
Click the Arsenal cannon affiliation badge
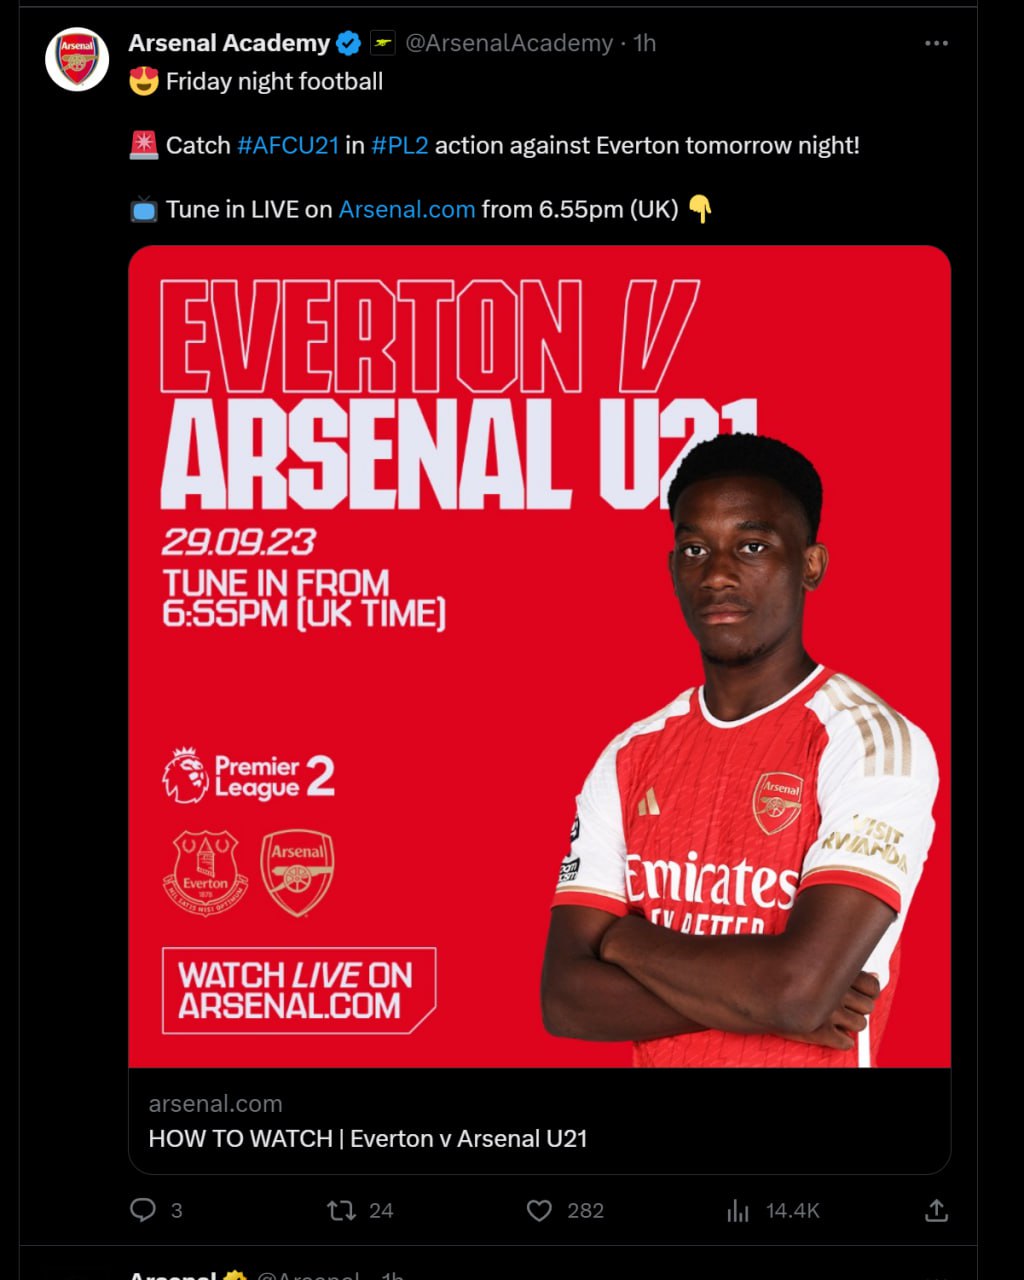coord(383,43)
